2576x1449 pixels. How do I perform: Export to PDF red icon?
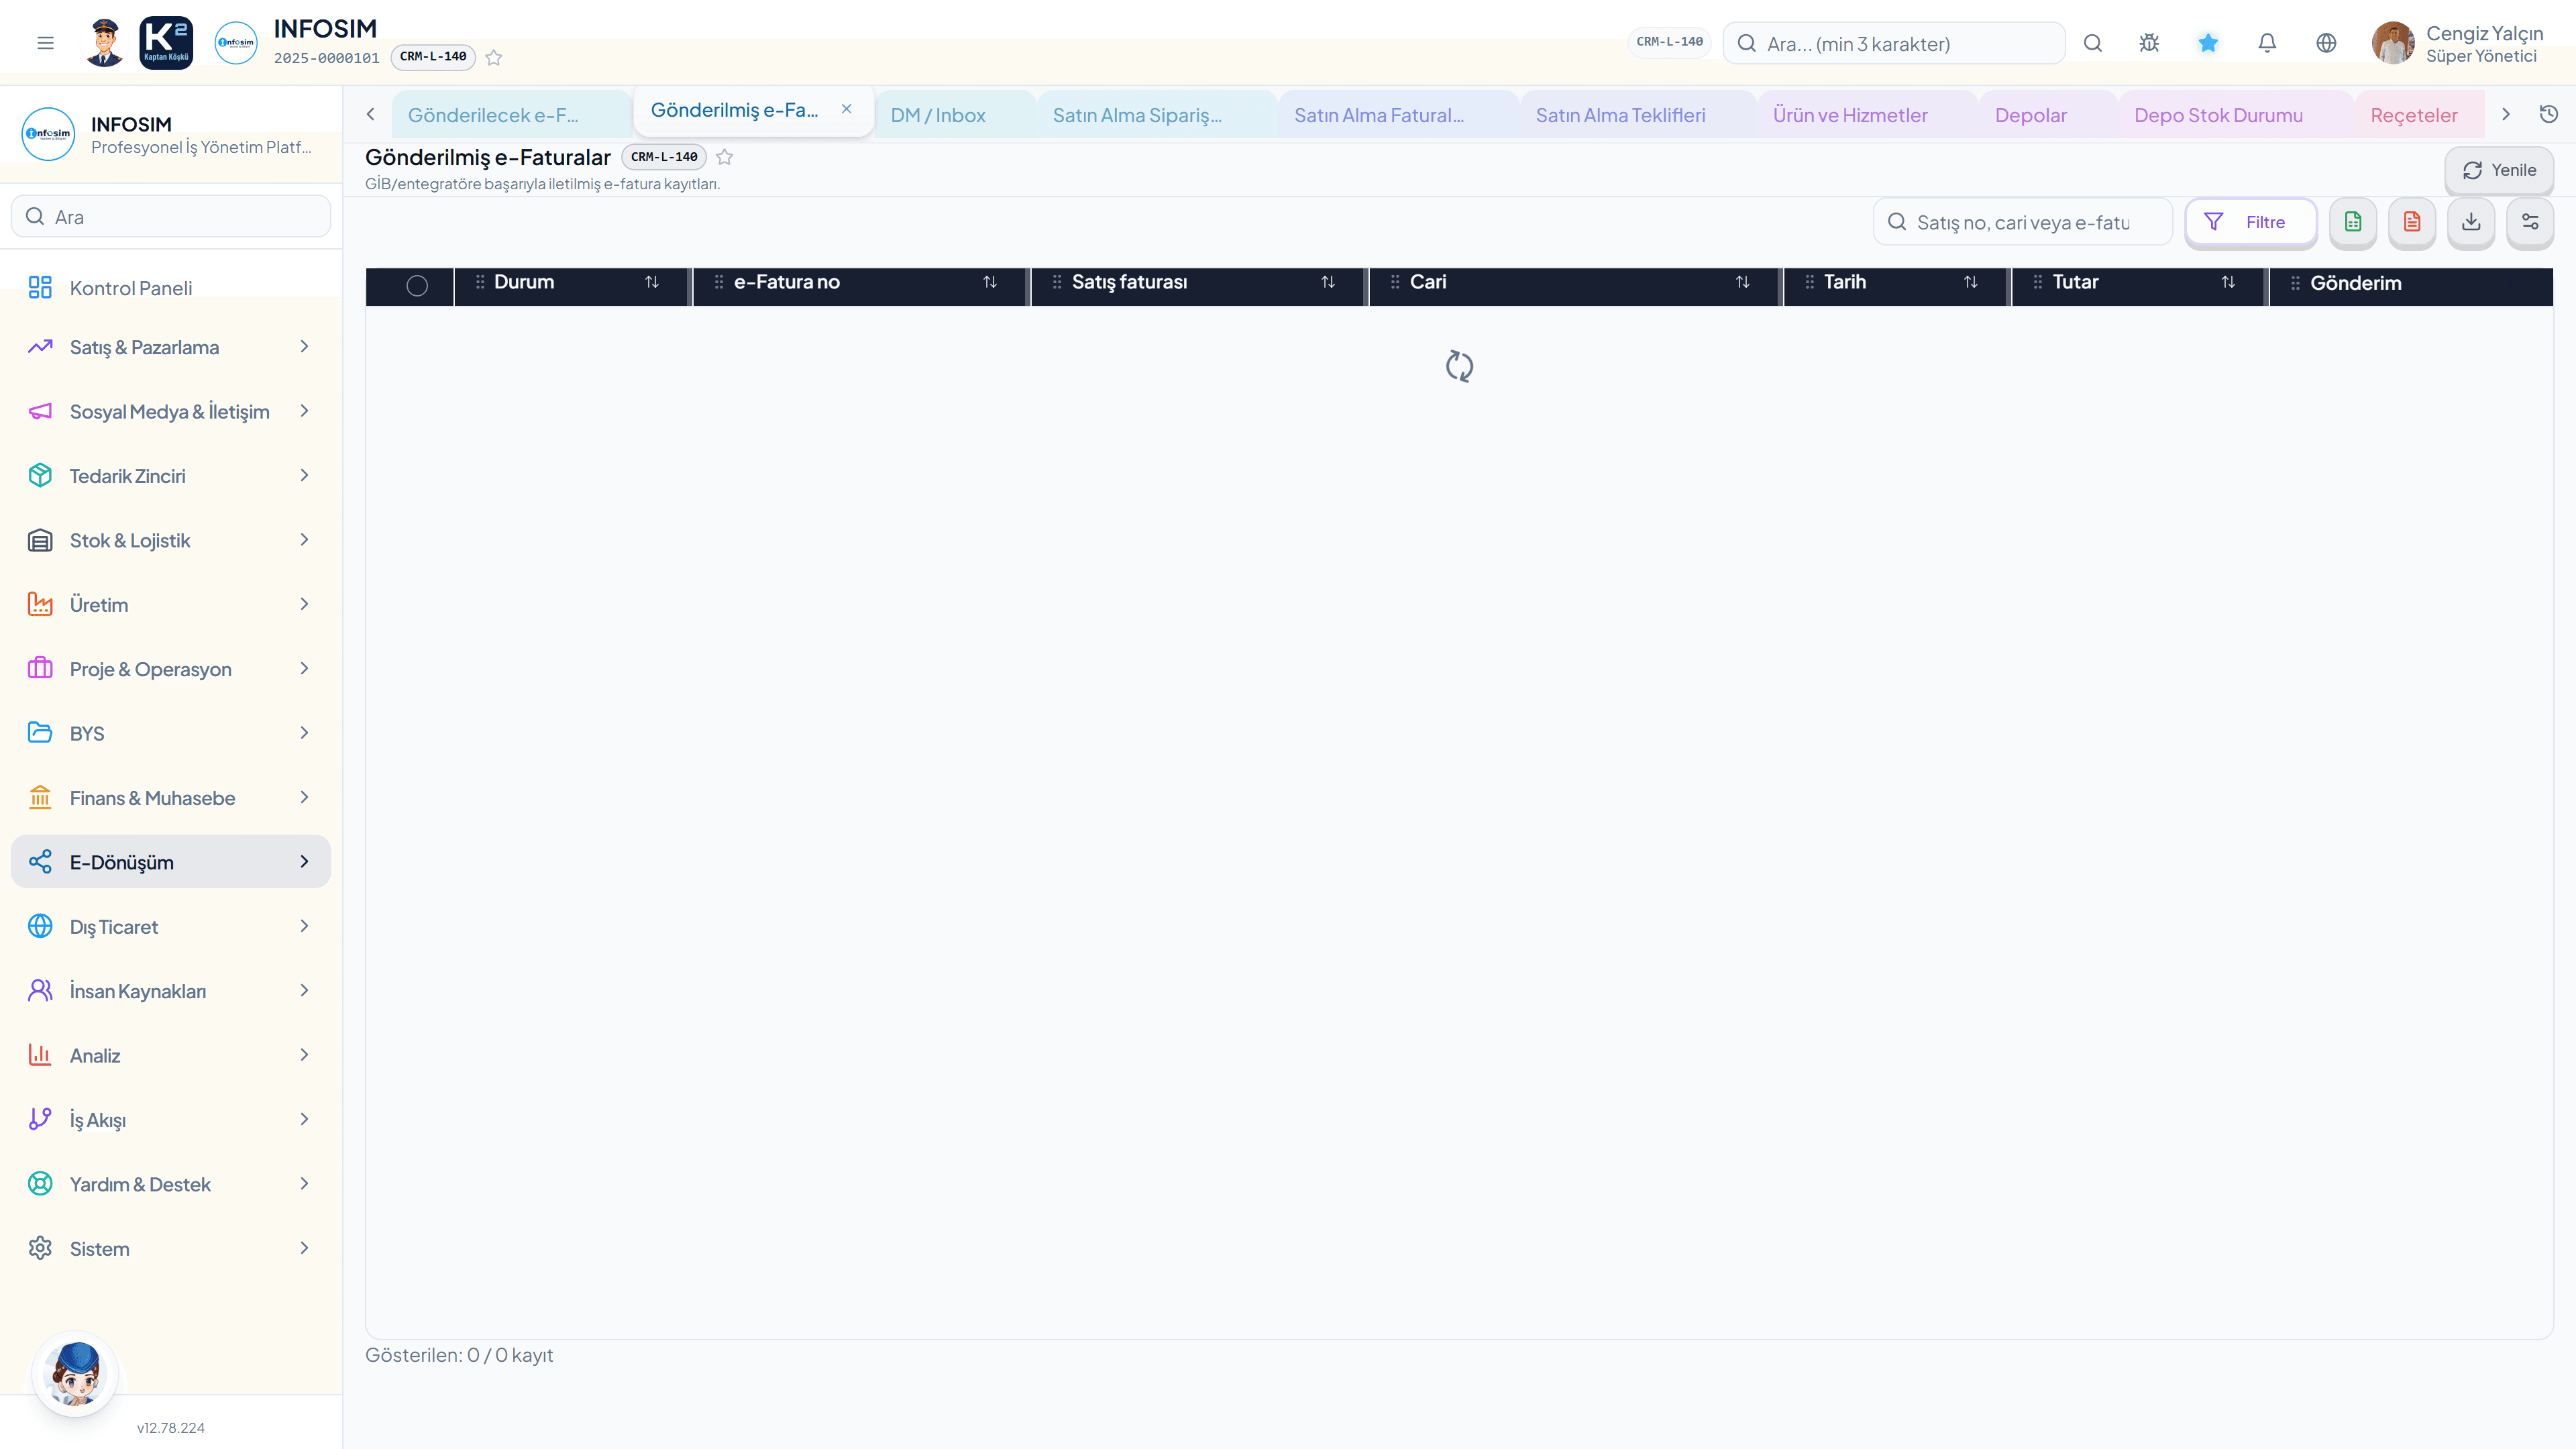tap(2412, 222)
